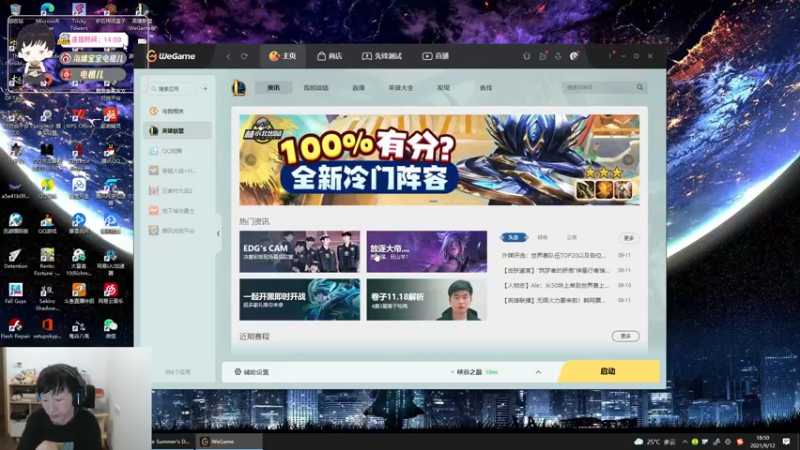Open the 直播 tab in WeGame header
The height and width of the screenshot is (450, 800).
pyautogui.click(x=435, y=56)
